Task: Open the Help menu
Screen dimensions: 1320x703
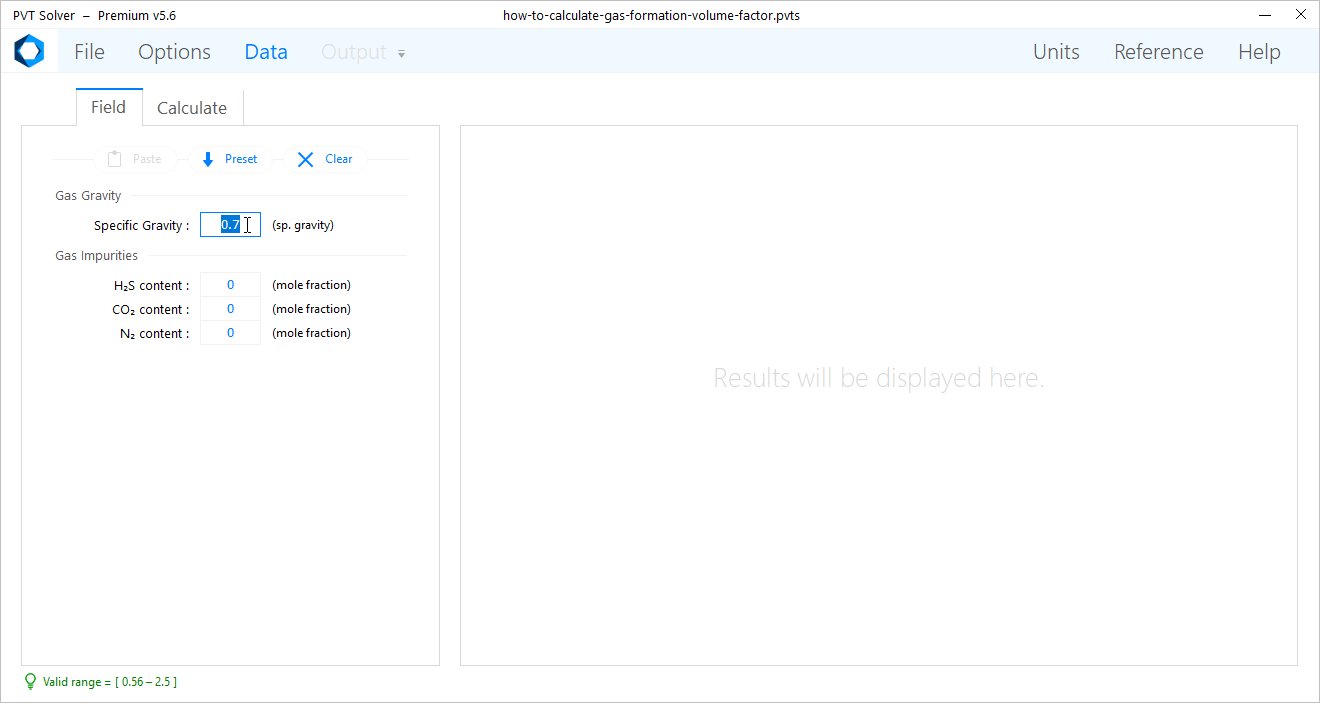Action: [1259, 52]
